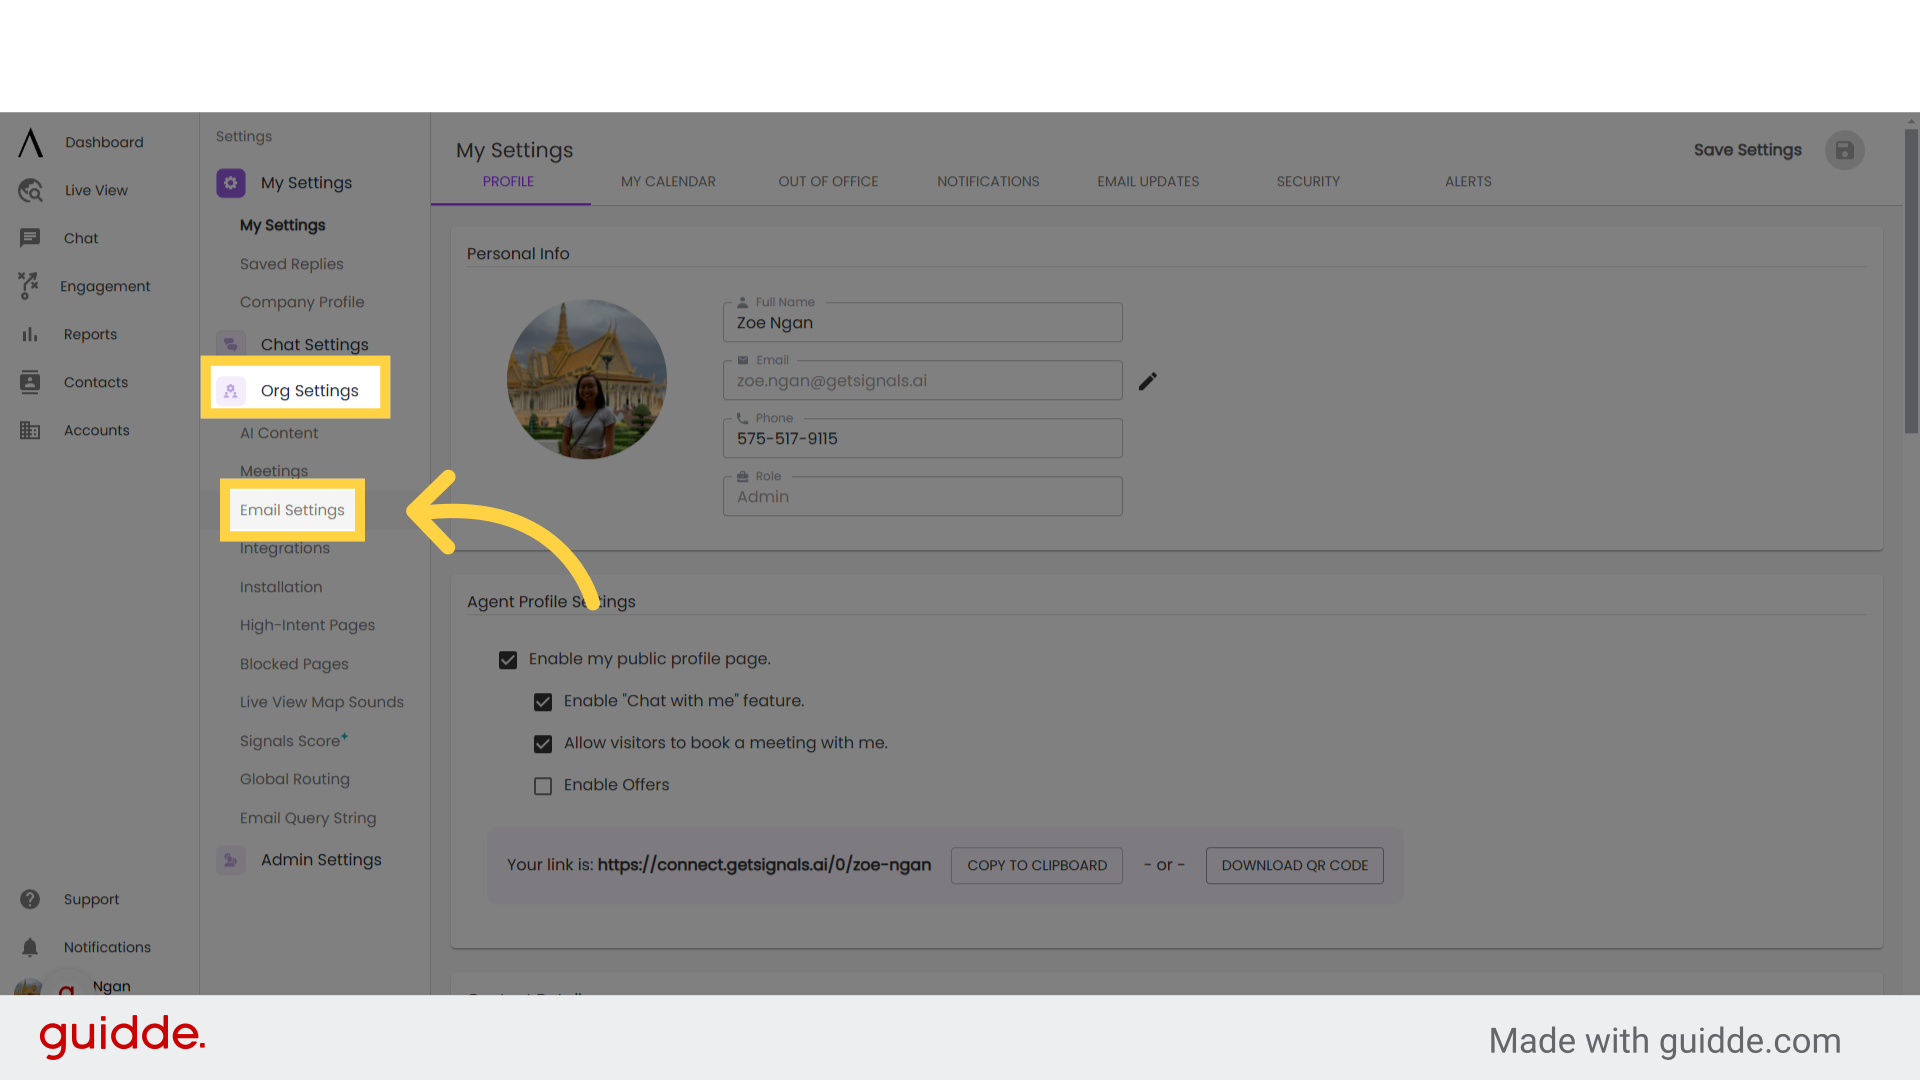This screenshot has width=1920, height=1080.
Task: Toggle Allow visitors to book meeting checkbox
Action: click(543, 744)
